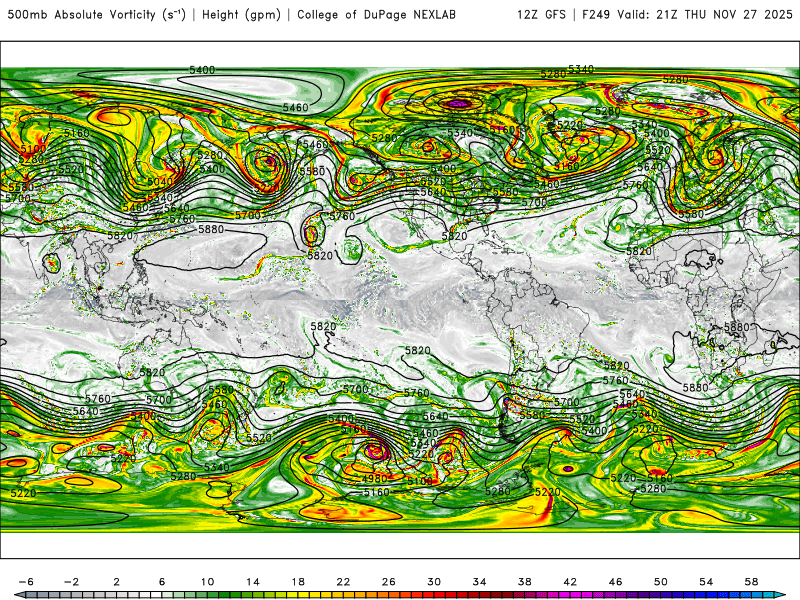Click the "12Z GFS" model run text
Screen dimensions: 800x600
541,15
